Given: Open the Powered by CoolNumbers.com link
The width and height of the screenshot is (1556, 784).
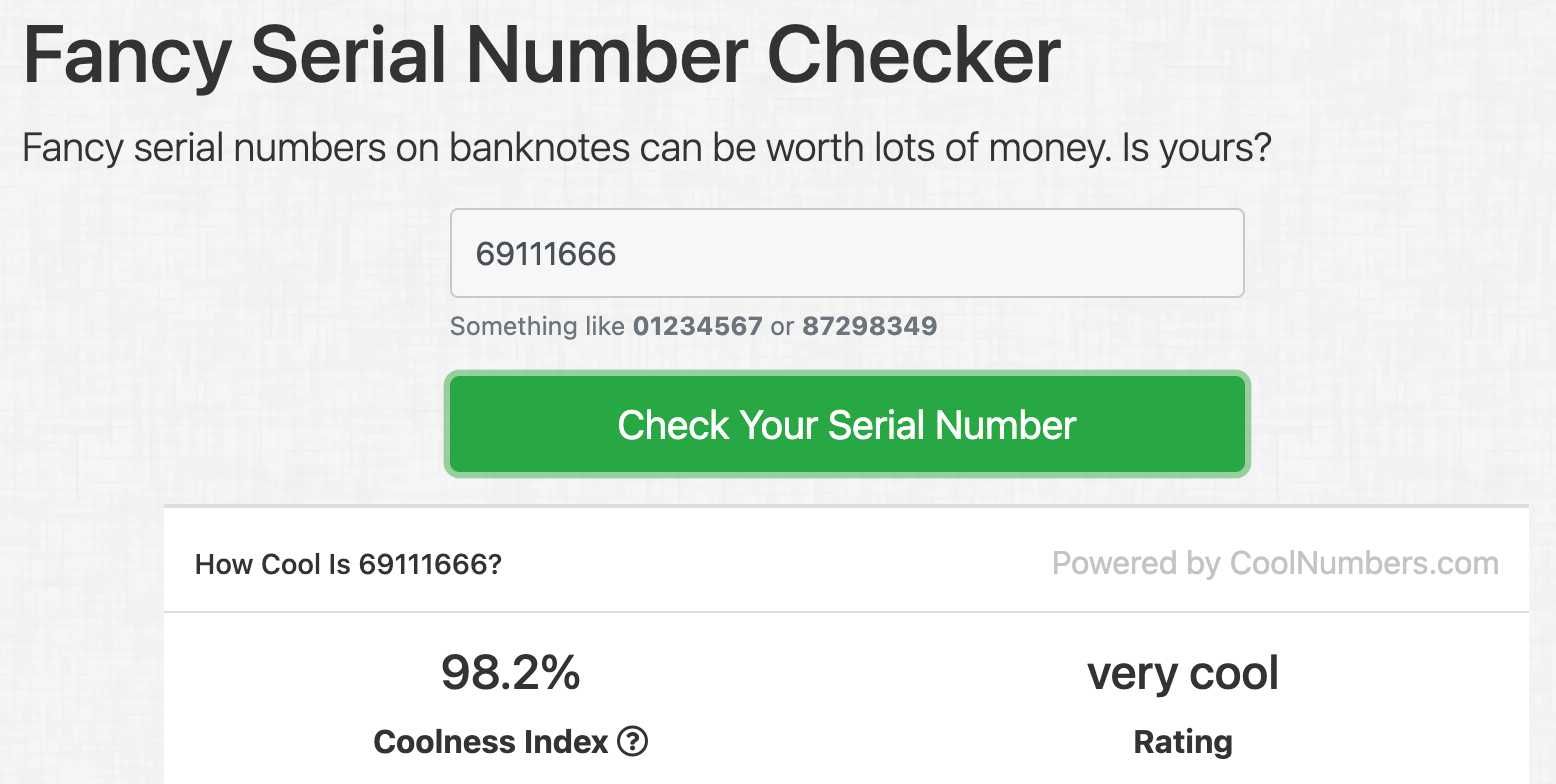Looking at the screenshot, I should click(1275, 564).
